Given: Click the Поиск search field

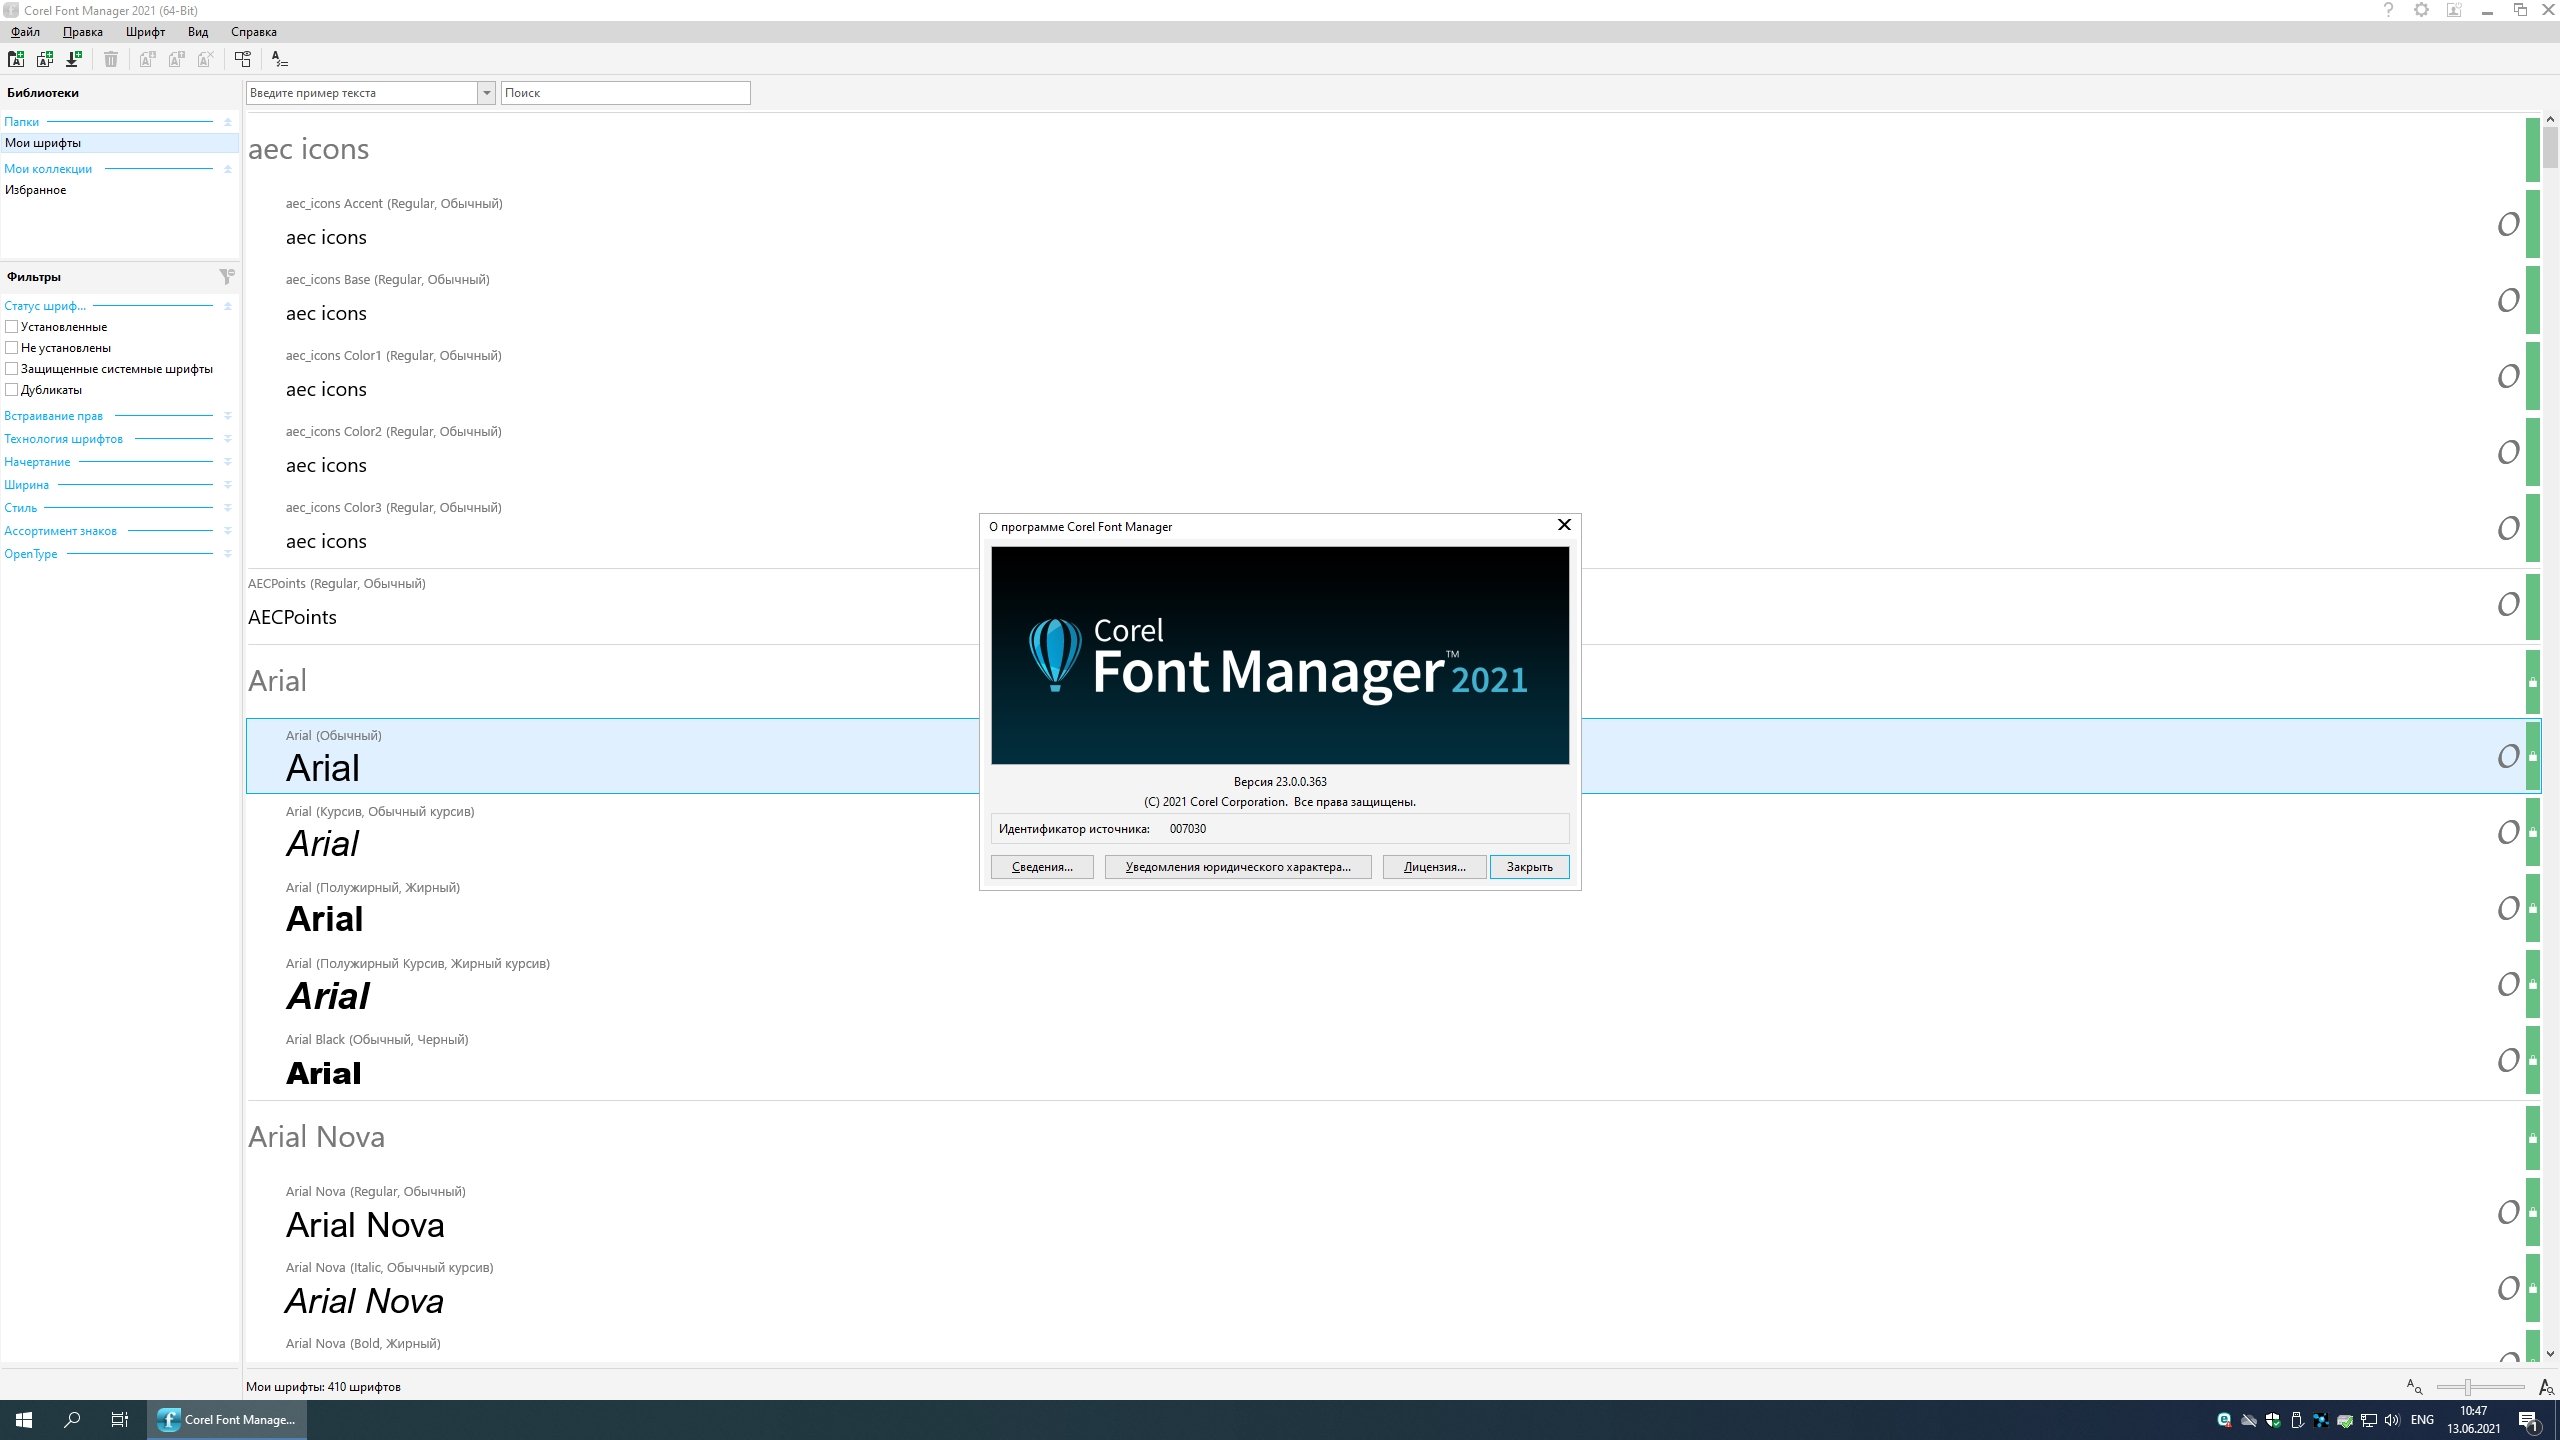Looking at the screenshot, I should coord(625,93).
